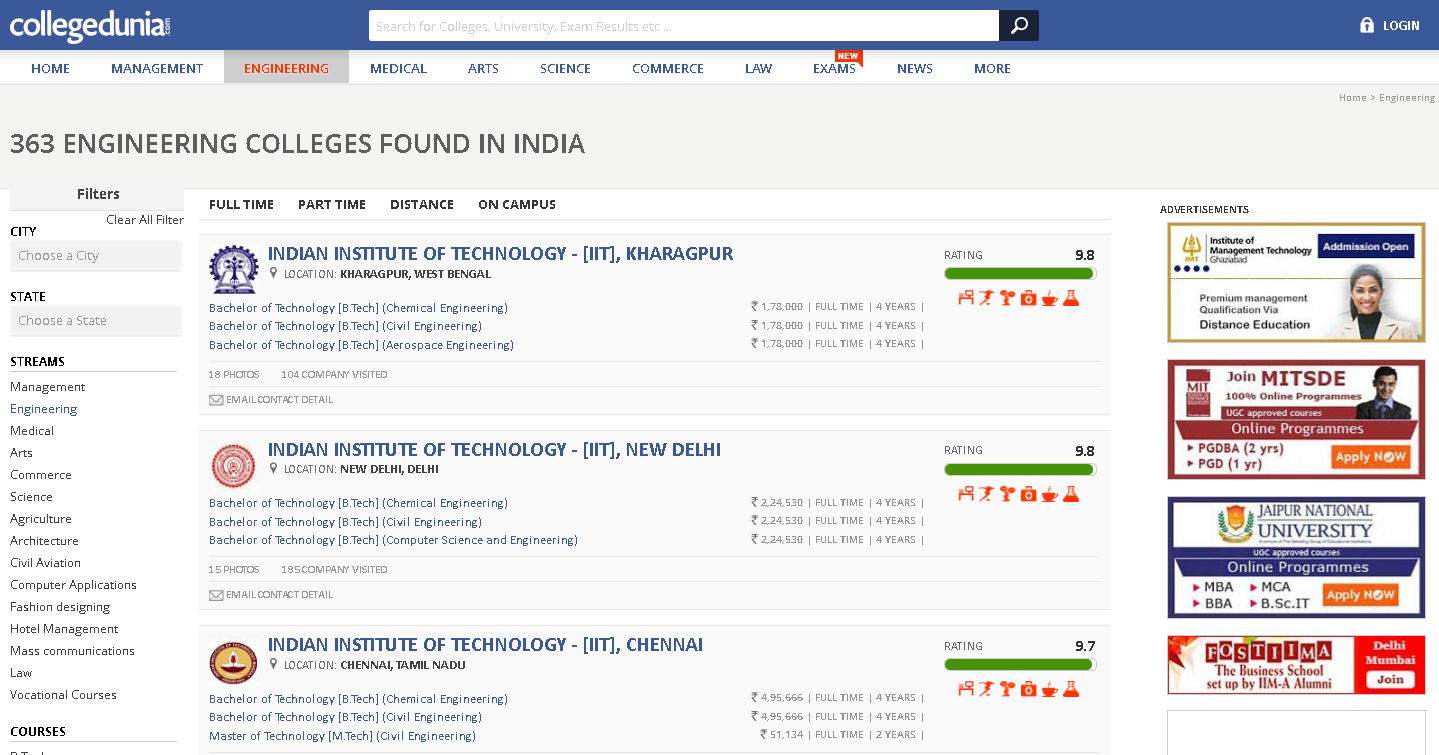Switch to the PART TIME tab
The width and height of the screenshot is (1439, 755).
coord(332,204)
